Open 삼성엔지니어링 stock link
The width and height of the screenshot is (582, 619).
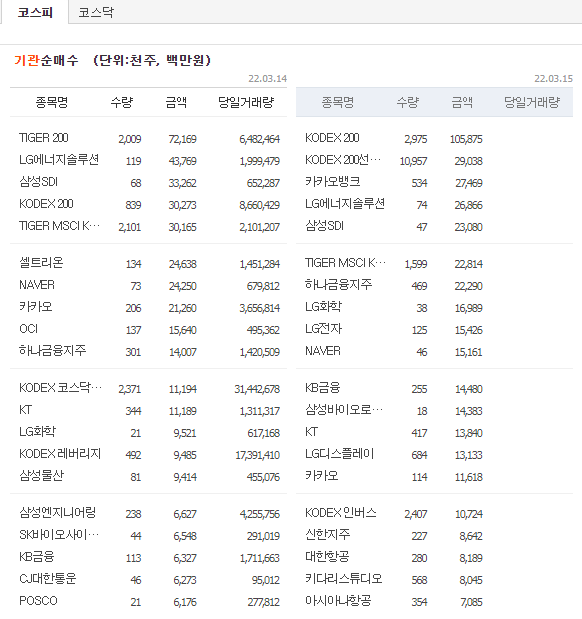[x=58, y=513]
